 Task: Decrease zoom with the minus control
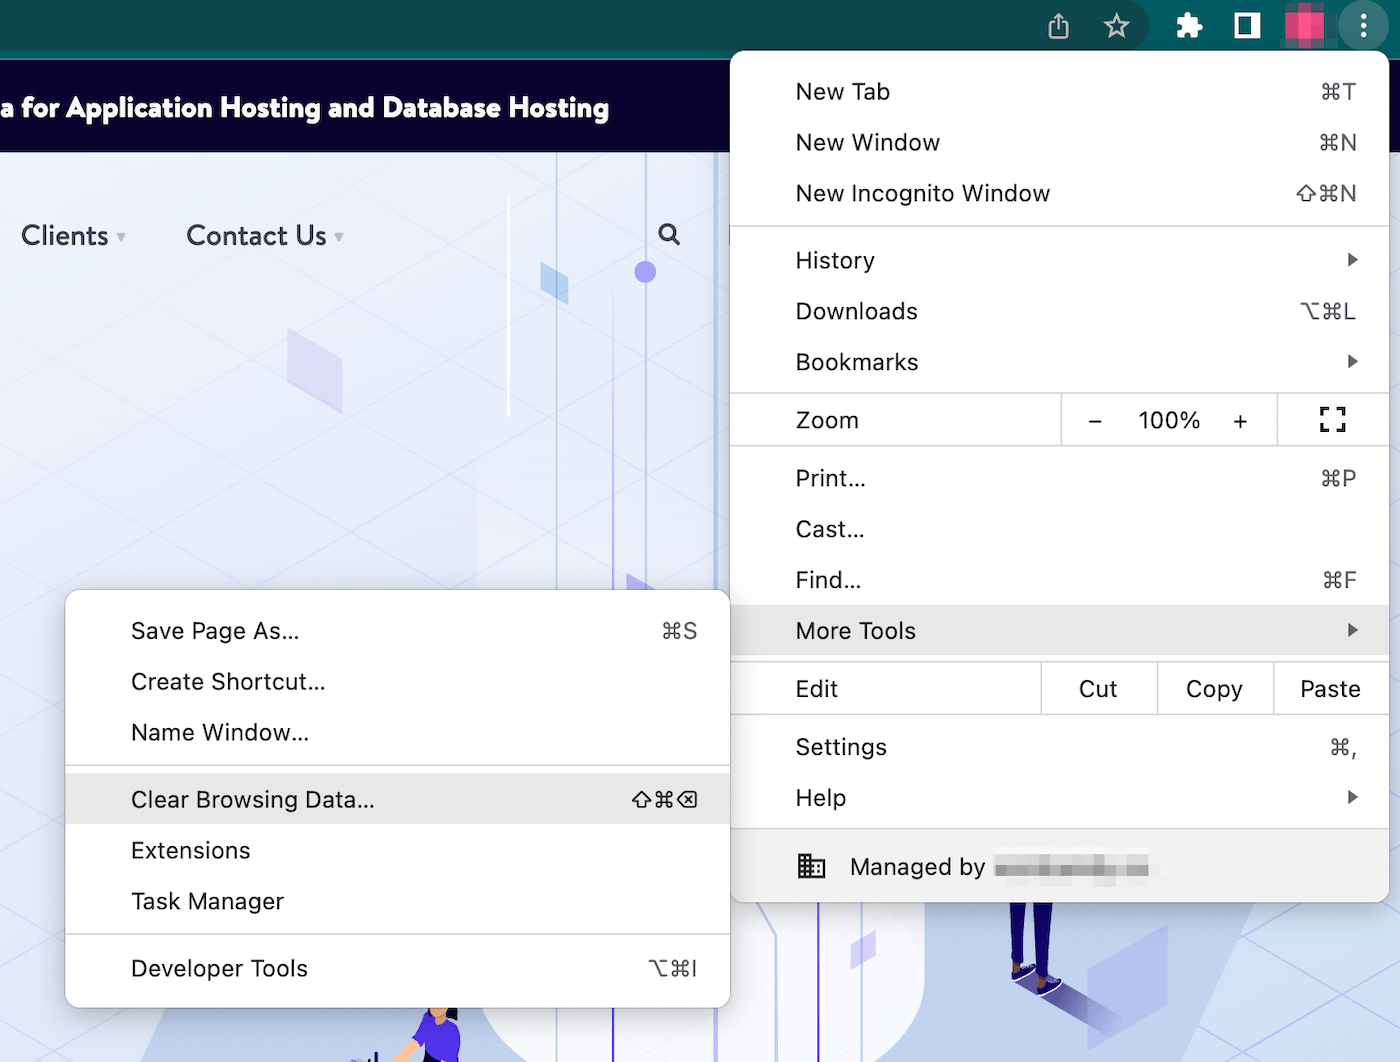click(x=1095, y=420)
